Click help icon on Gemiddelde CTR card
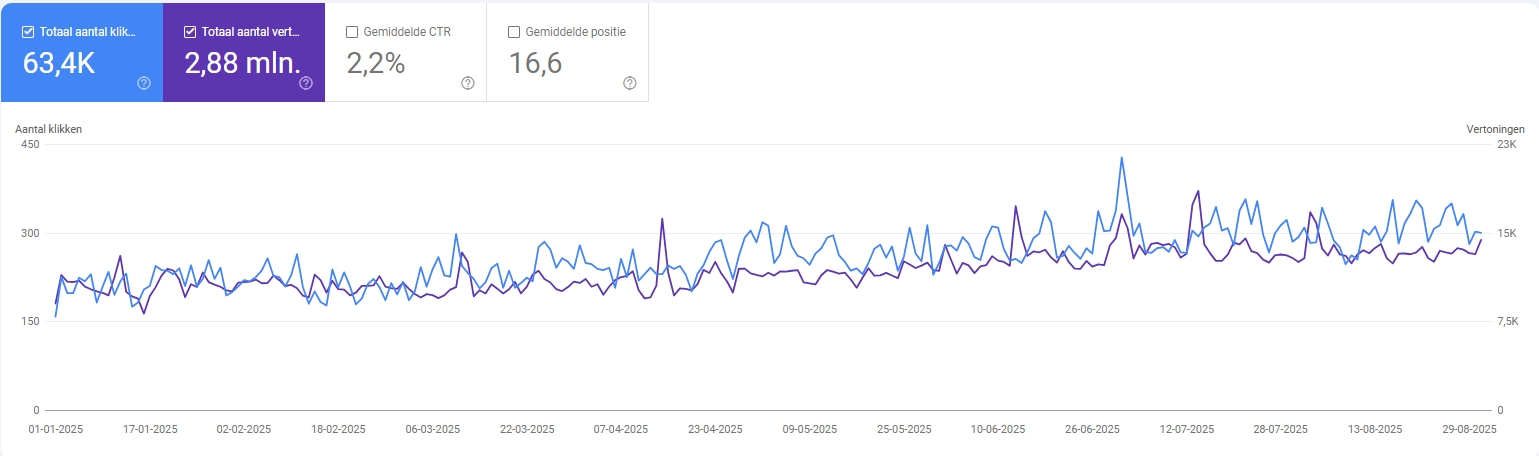The height and width of the screenshot is (456, 1539). tap(468, 83)
